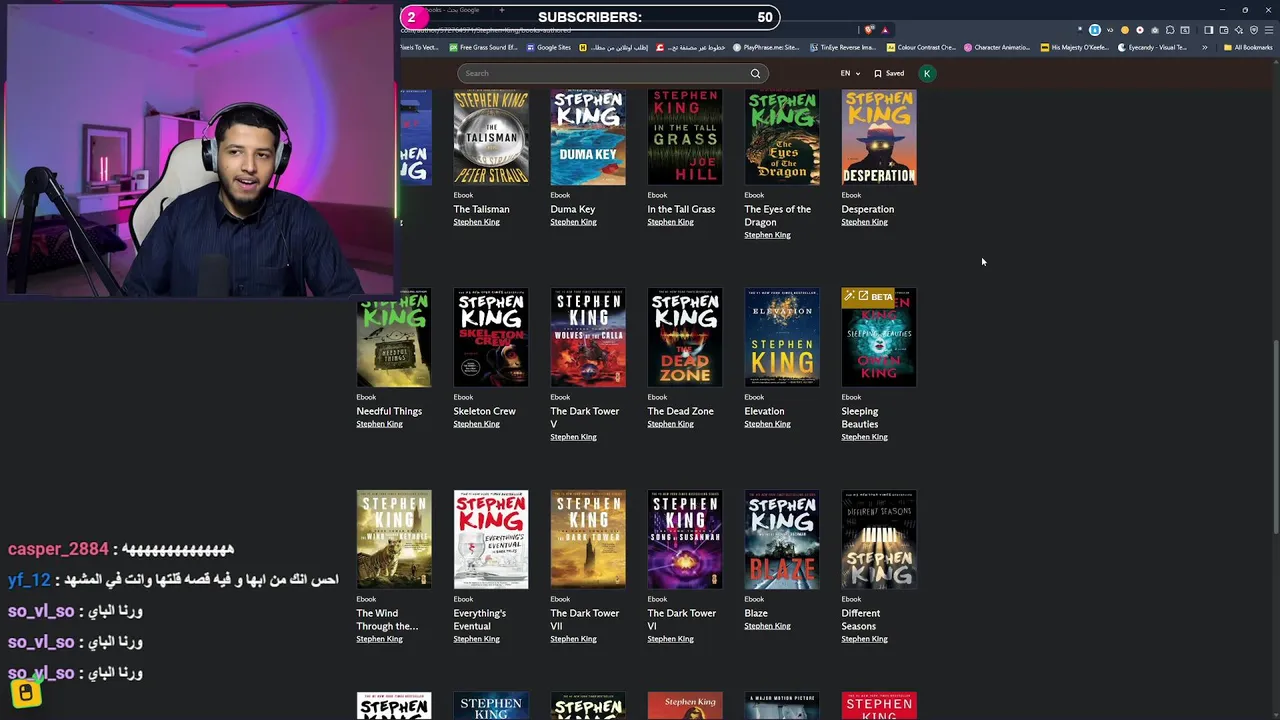Click The Talisman title link
Screen dimensions: 1280x720
pyautogui.click(x=481, y=209)
